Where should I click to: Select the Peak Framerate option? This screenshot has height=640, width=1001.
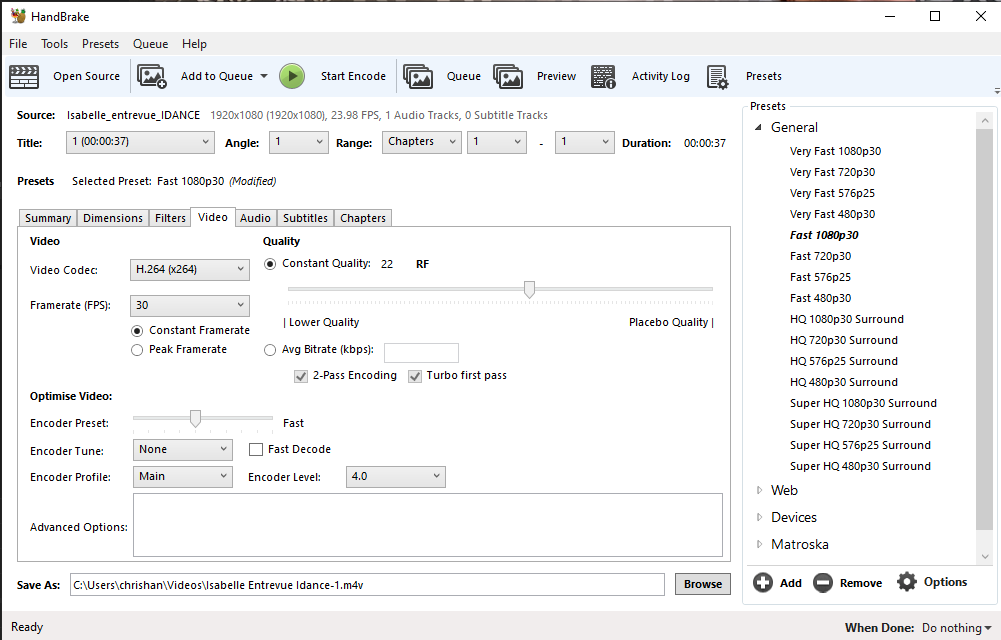click(x=137, y=349)
